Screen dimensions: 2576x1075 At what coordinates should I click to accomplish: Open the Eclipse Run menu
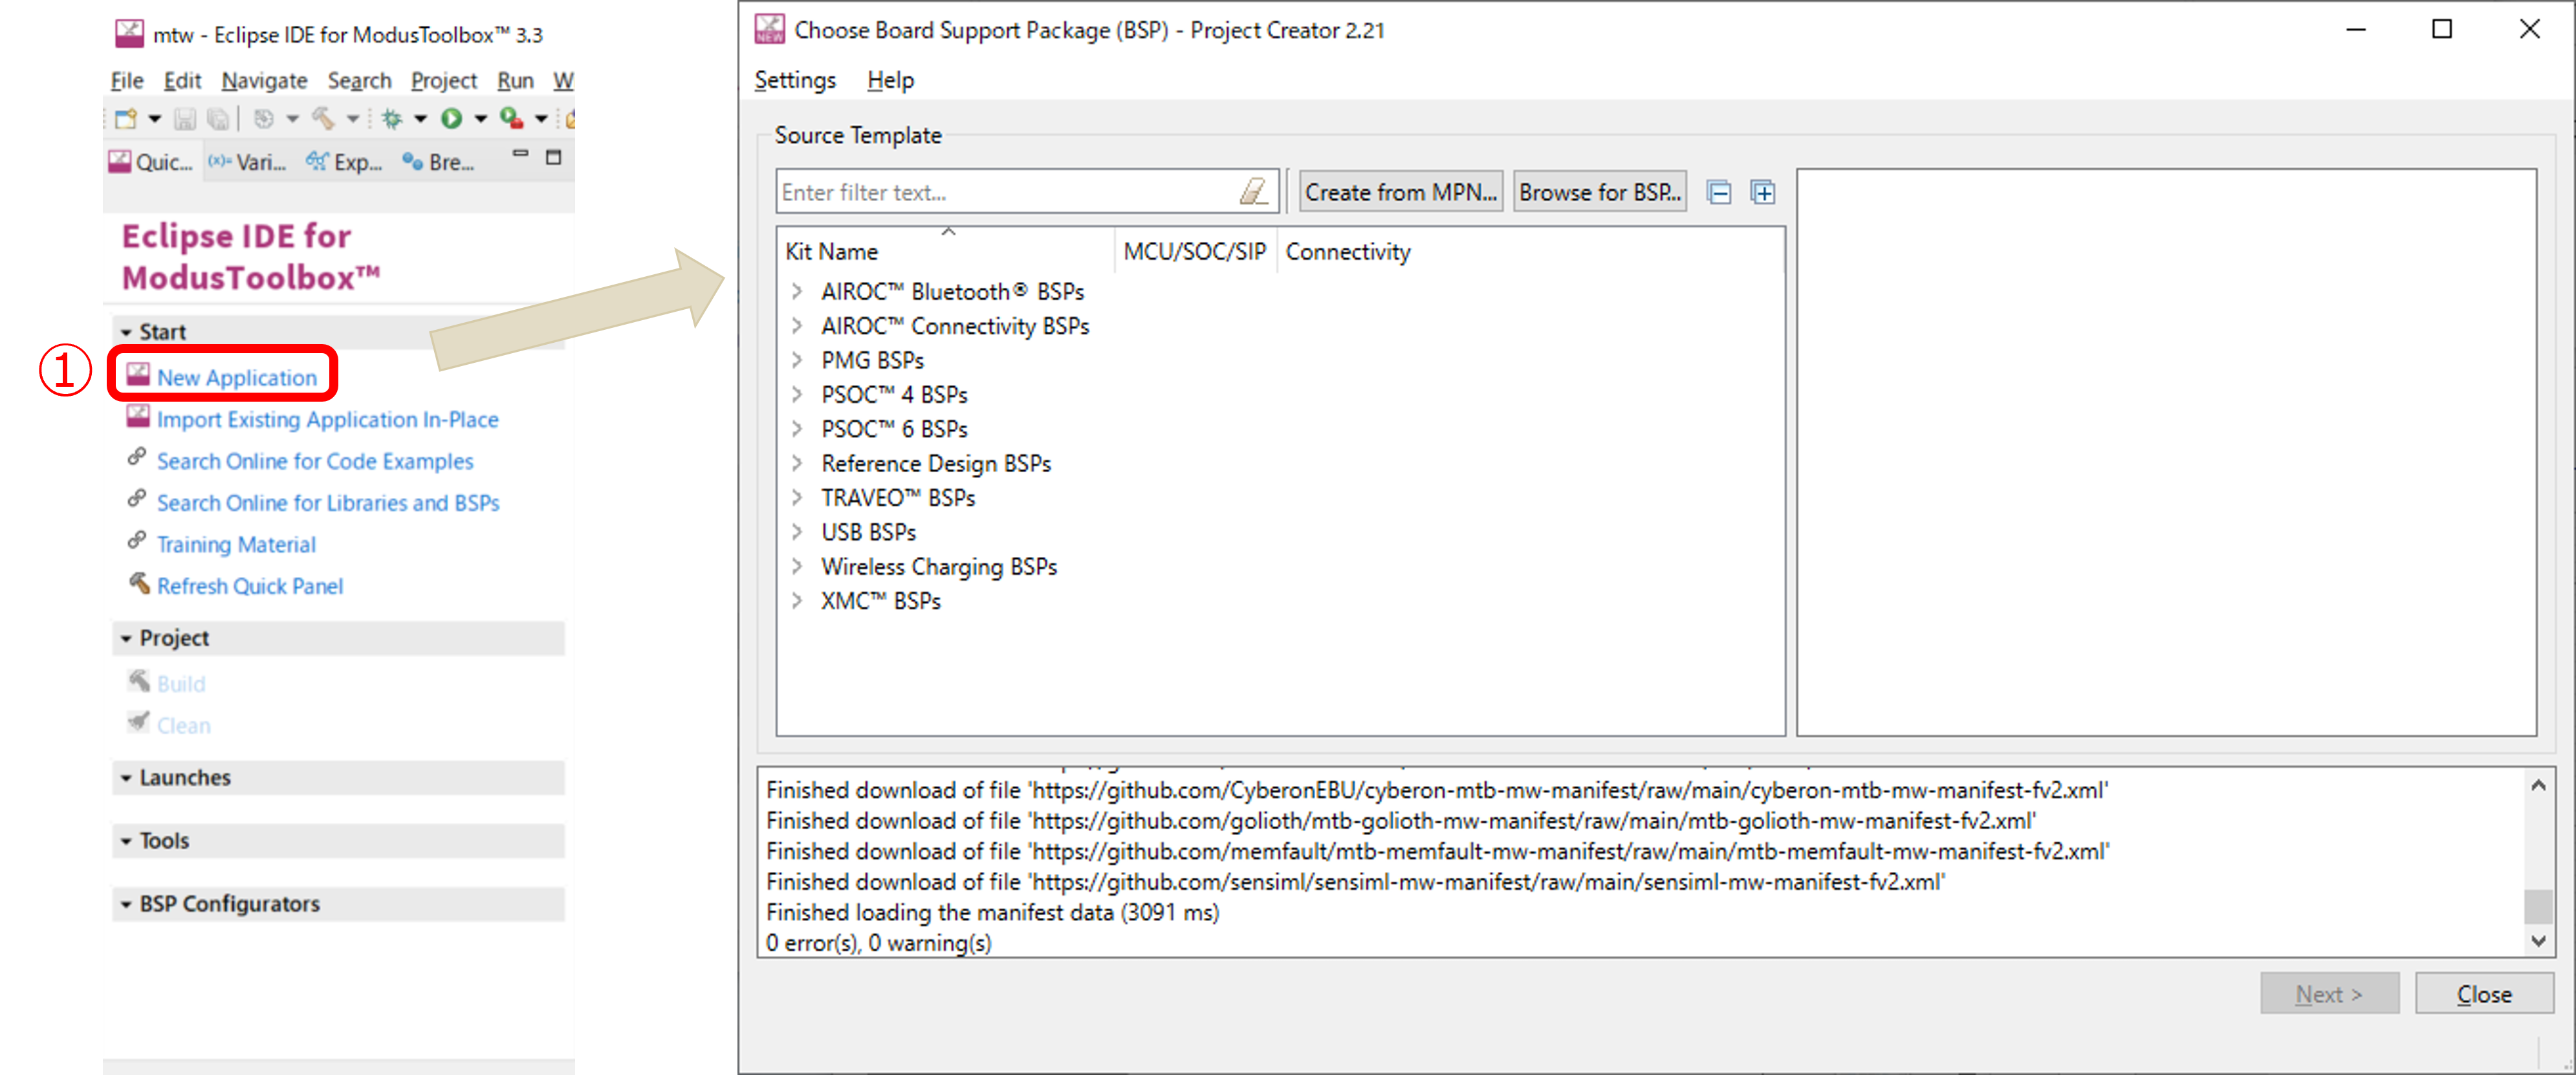click(x=515, y=80)
